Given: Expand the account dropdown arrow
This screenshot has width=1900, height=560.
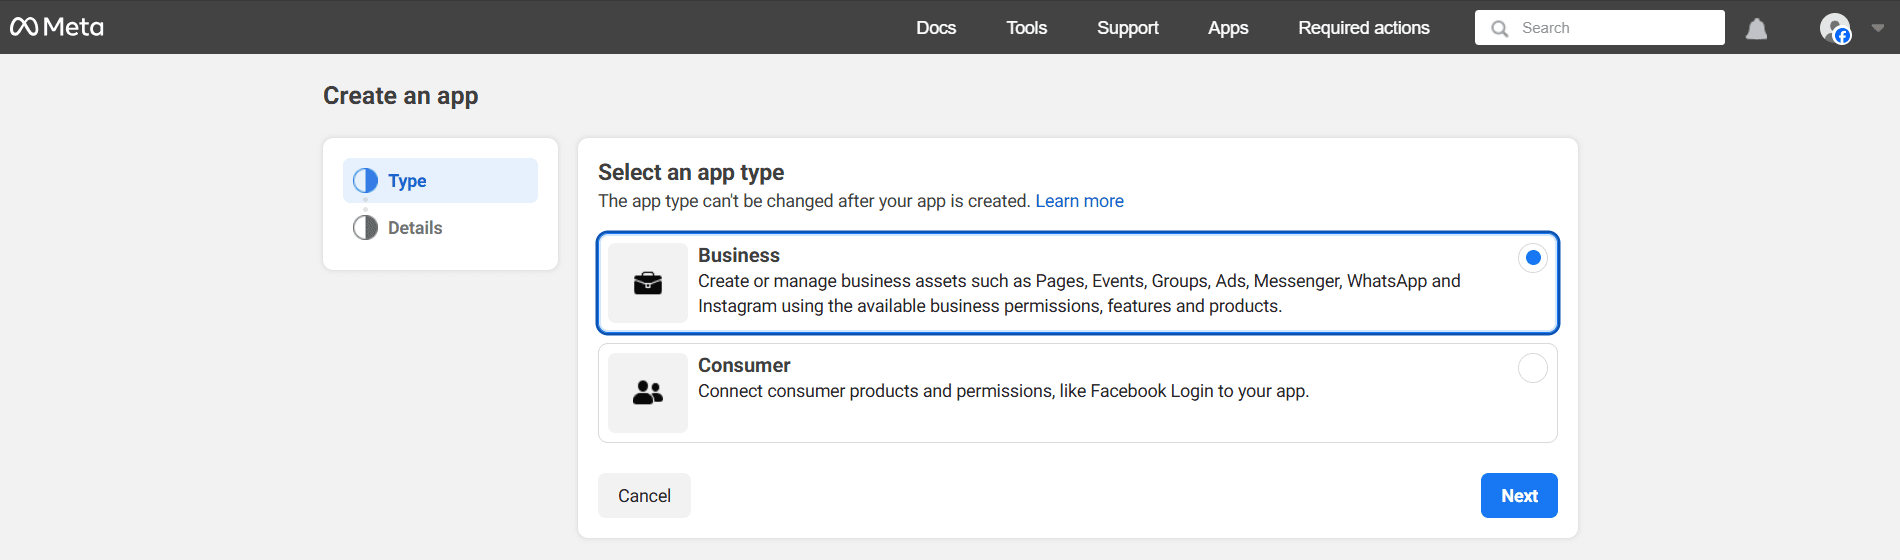Looking at the screenshot, I should (x=1877, y=28).
